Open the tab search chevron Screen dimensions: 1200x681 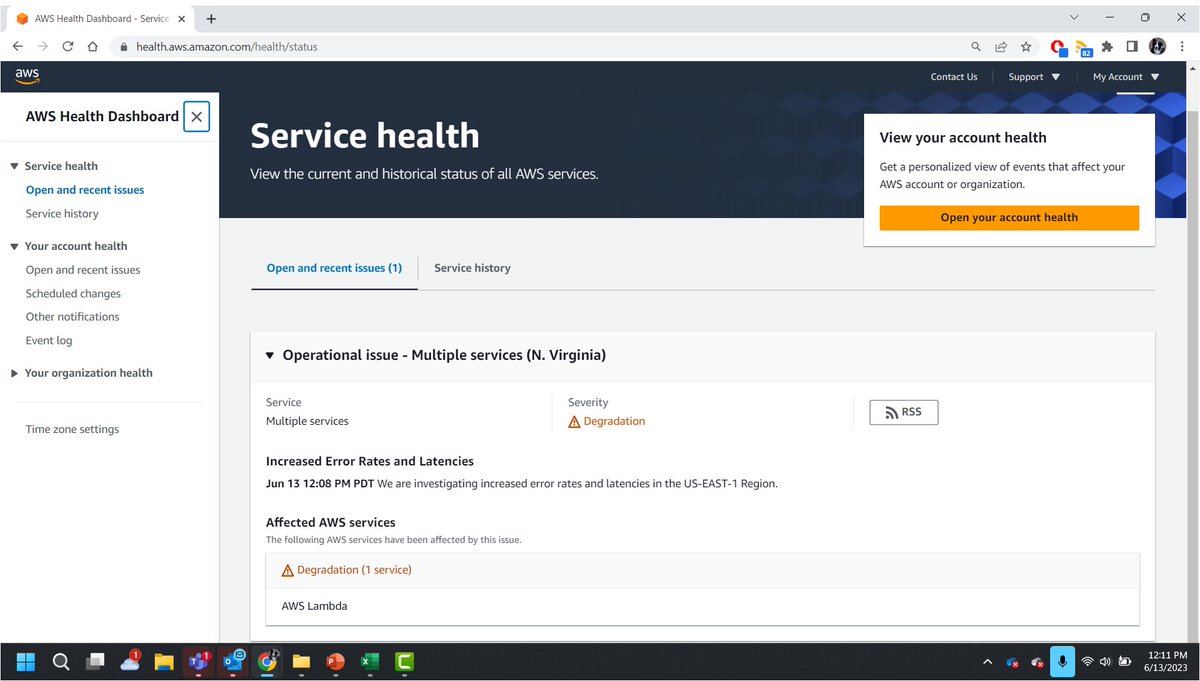(1074, 17)
